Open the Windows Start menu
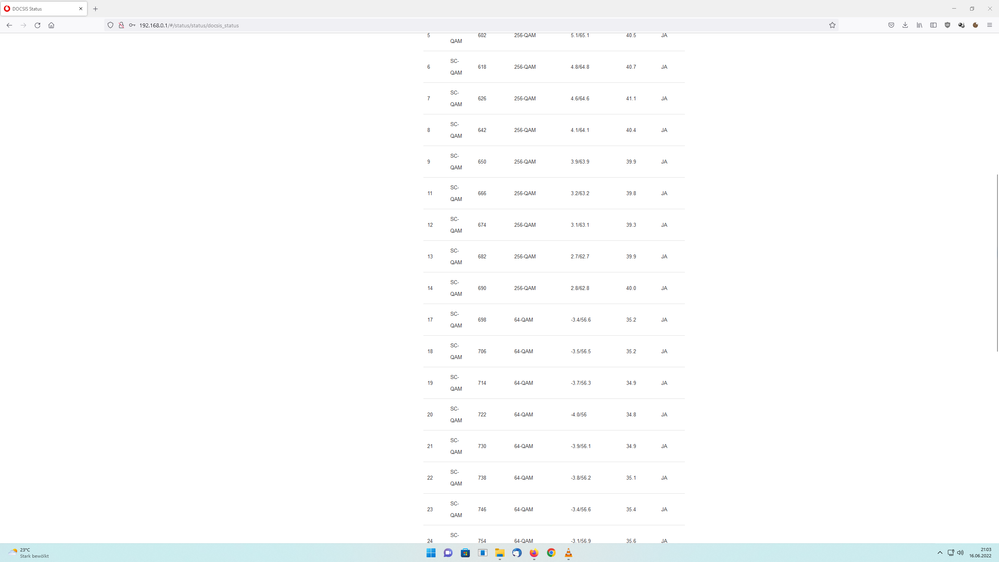This screenshot has width=999, height=562. (x=431, y=552)
